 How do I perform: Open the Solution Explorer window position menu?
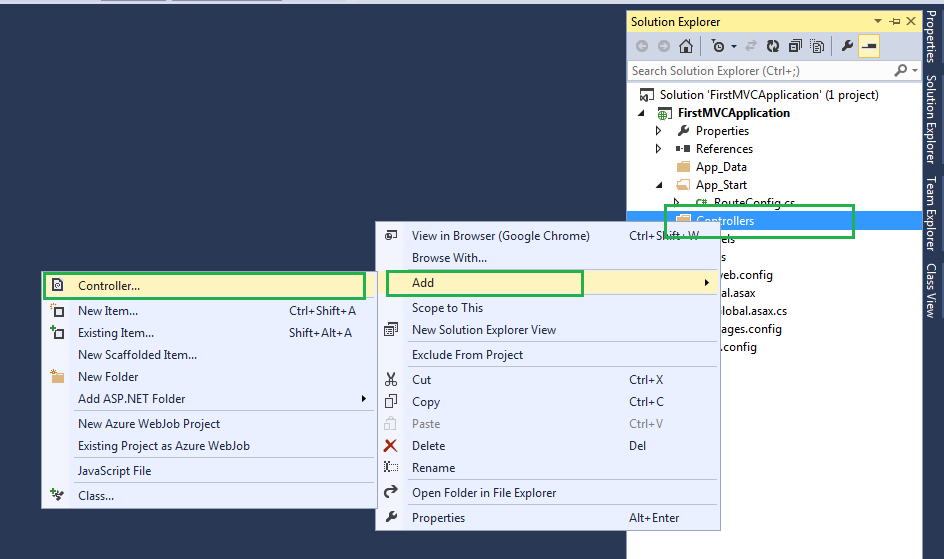click(x=878, y=22)
